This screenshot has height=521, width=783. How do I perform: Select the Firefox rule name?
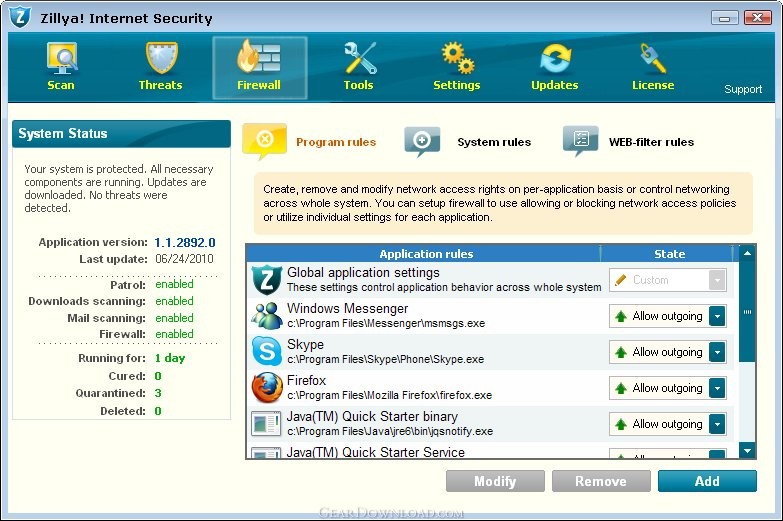[x=306, y=381]
